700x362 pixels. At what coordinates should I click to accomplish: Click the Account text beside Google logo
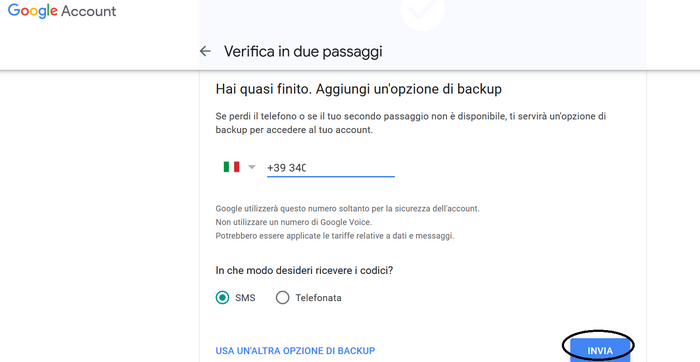88,11
